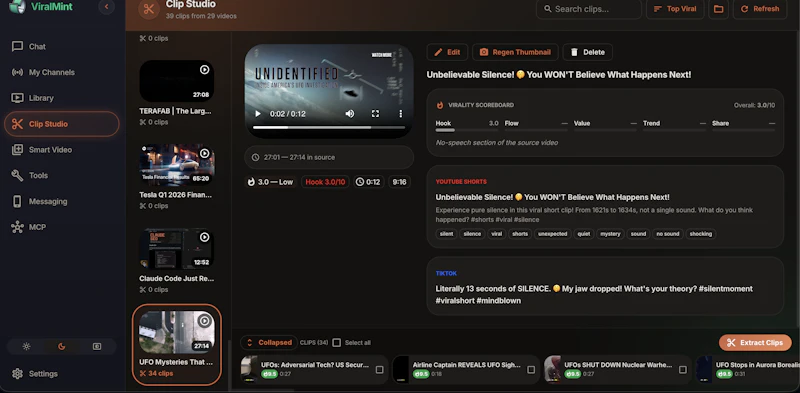Select the TERAFAB video thumbnail

pyautogui.click(x=177, y=81)
